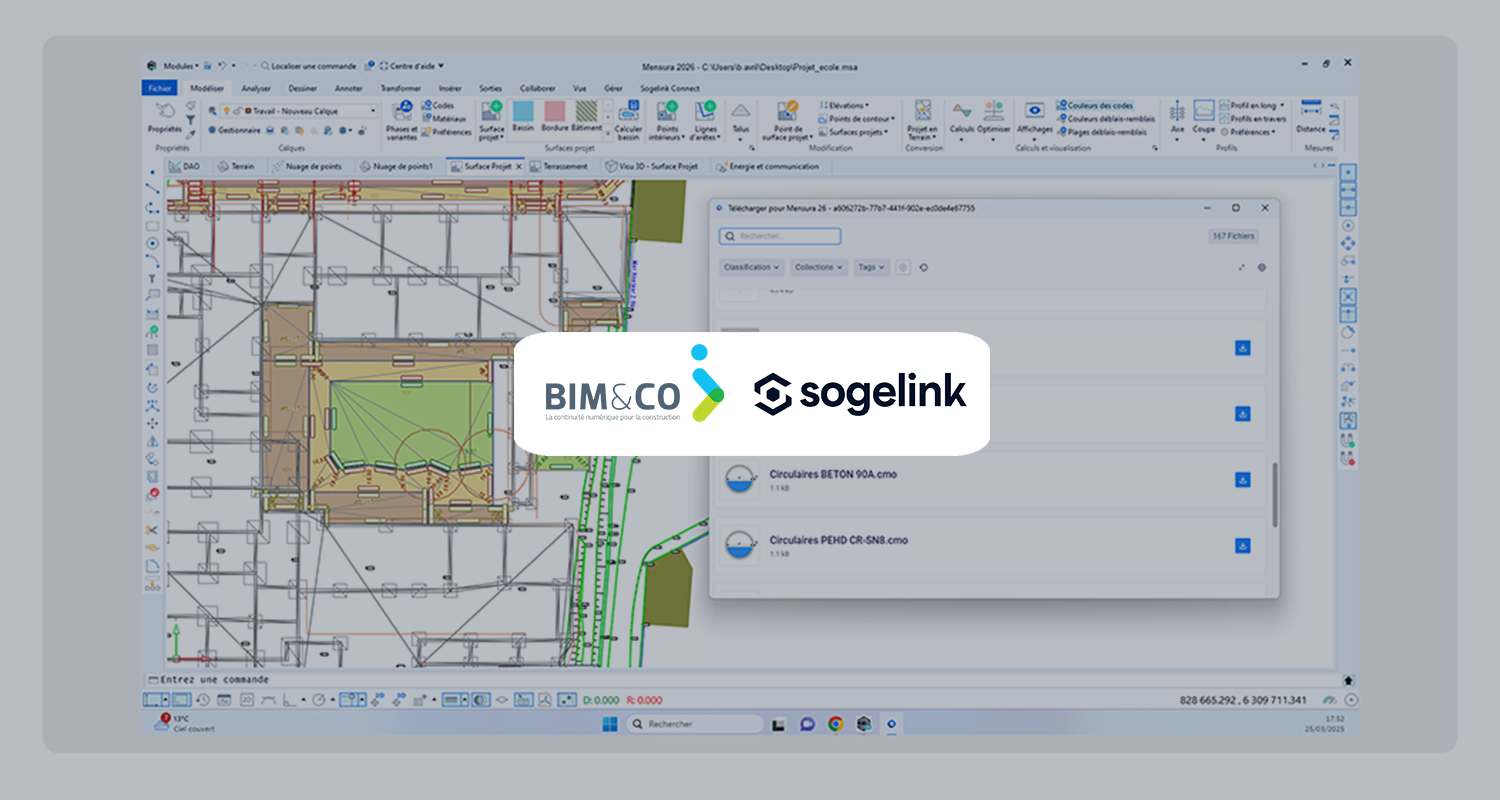Switch to the Terrassement document tab
The height and width of the screenshot is (800, 1500).
(559, 166)
